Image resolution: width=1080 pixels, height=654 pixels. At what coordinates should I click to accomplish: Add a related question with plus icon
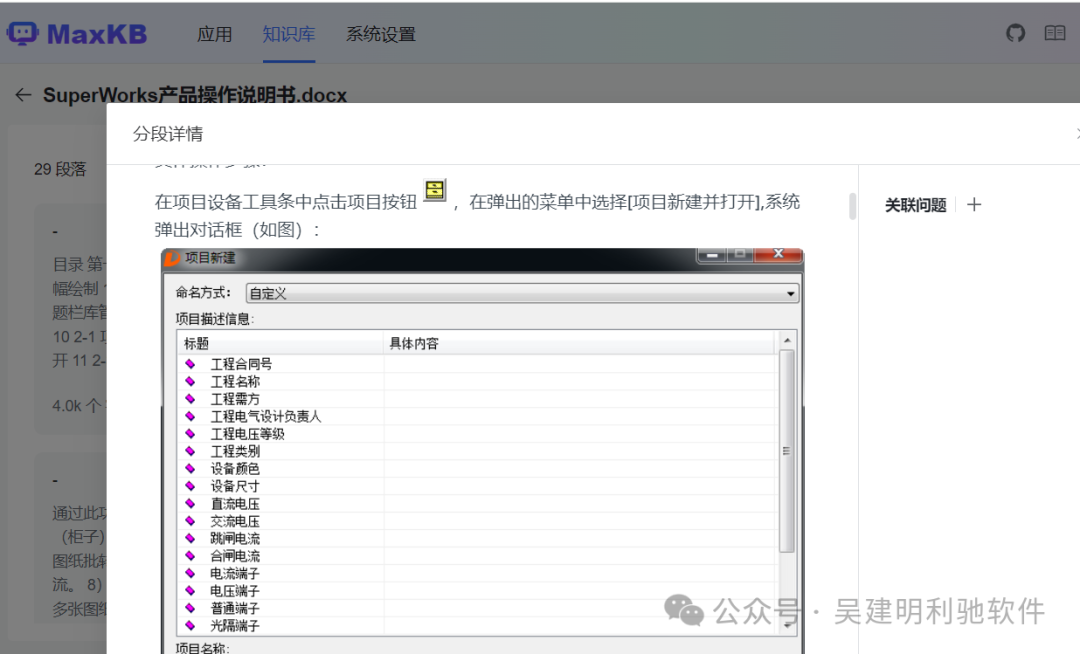coord(974,204)
